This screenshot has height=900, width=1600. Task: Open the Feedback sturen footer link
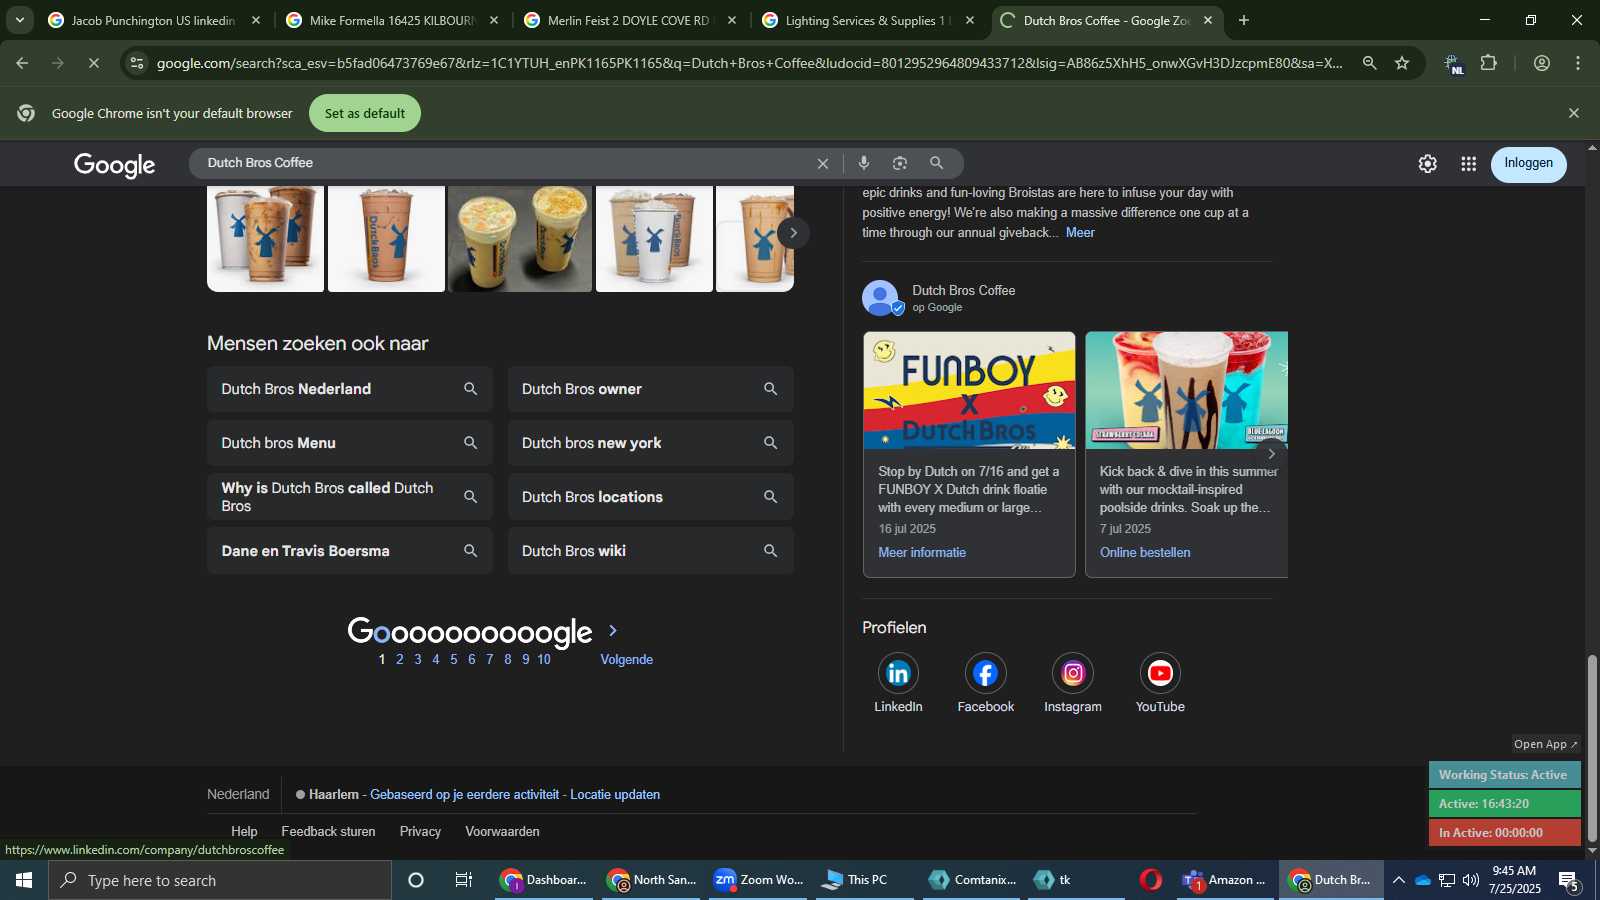328,832
